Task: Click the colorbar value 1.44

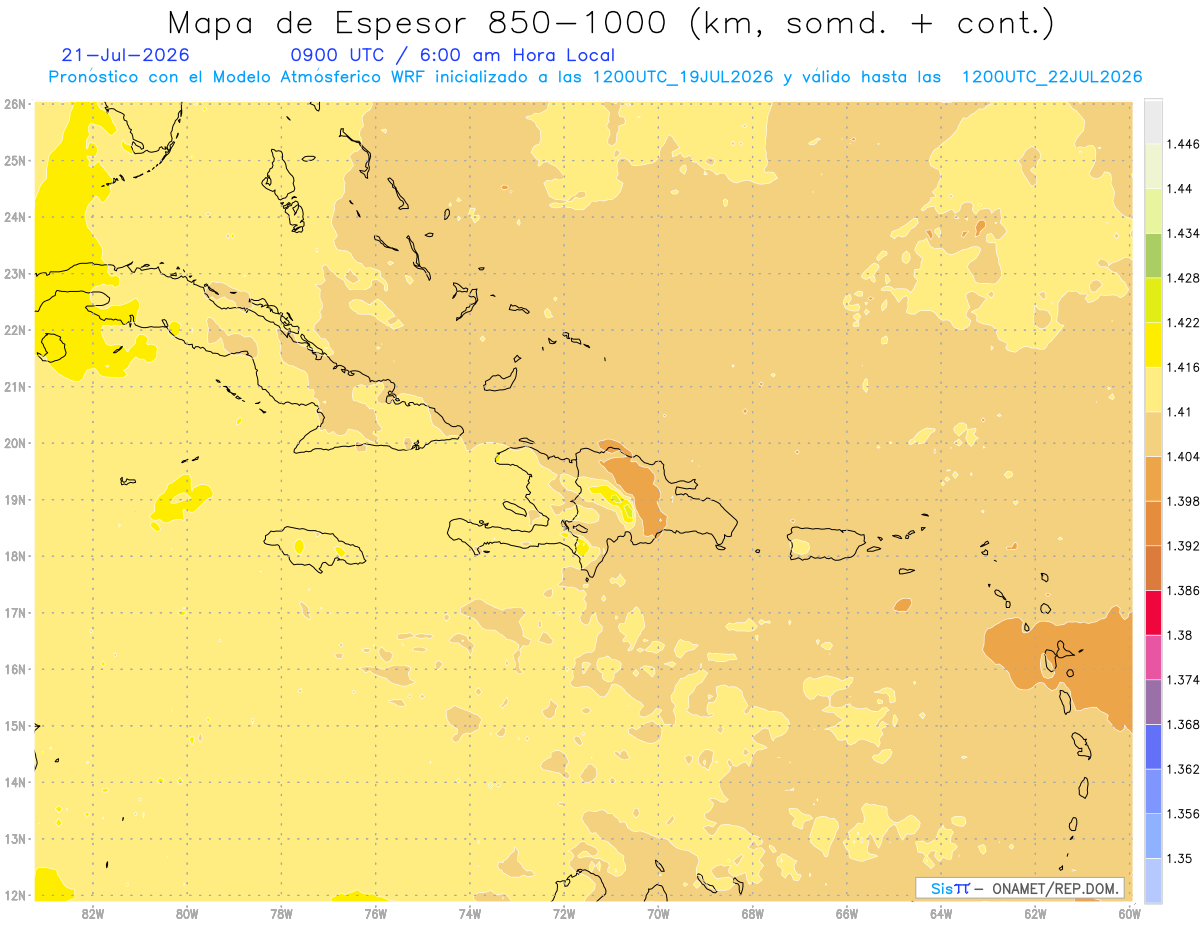Action: [x=1180, y=189]
